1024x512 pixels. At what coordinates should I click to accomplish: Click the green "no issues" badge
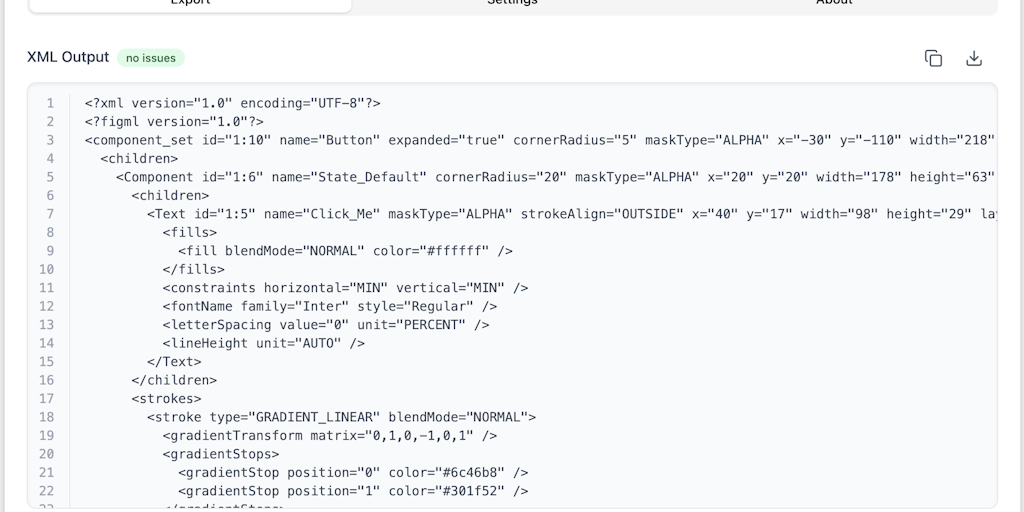[151, 58]
